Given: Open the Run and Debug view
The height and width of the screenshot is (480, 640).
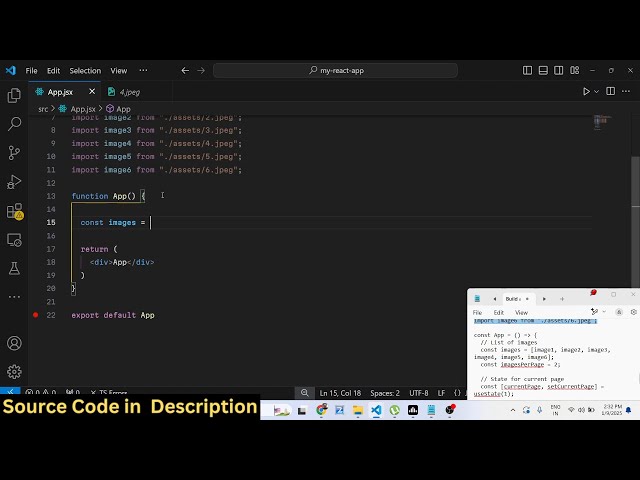Looking at the screenshot, I should pos(14,182).
